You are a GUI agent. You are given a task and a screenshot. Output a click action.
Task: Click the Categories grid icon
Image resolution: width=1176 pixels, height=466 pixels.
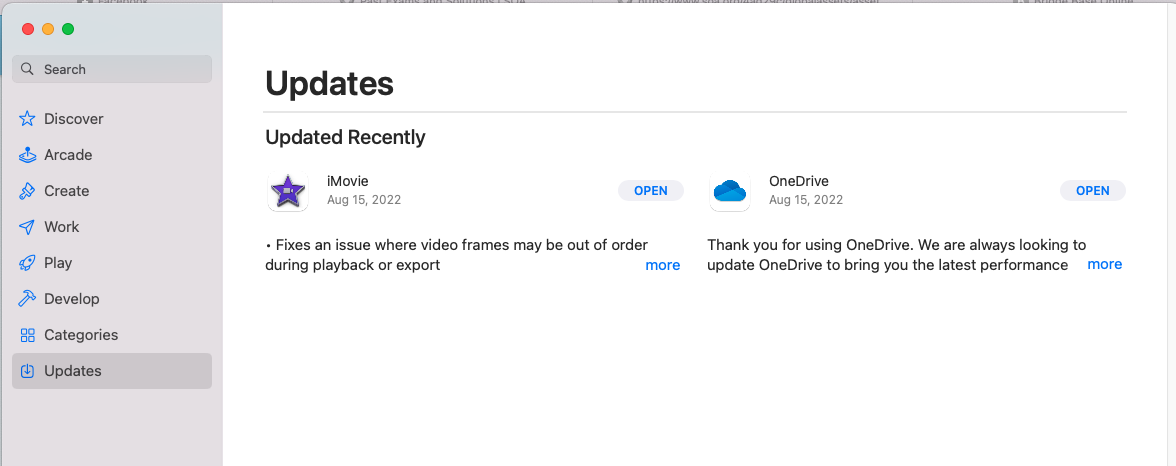tap(27, 335)
